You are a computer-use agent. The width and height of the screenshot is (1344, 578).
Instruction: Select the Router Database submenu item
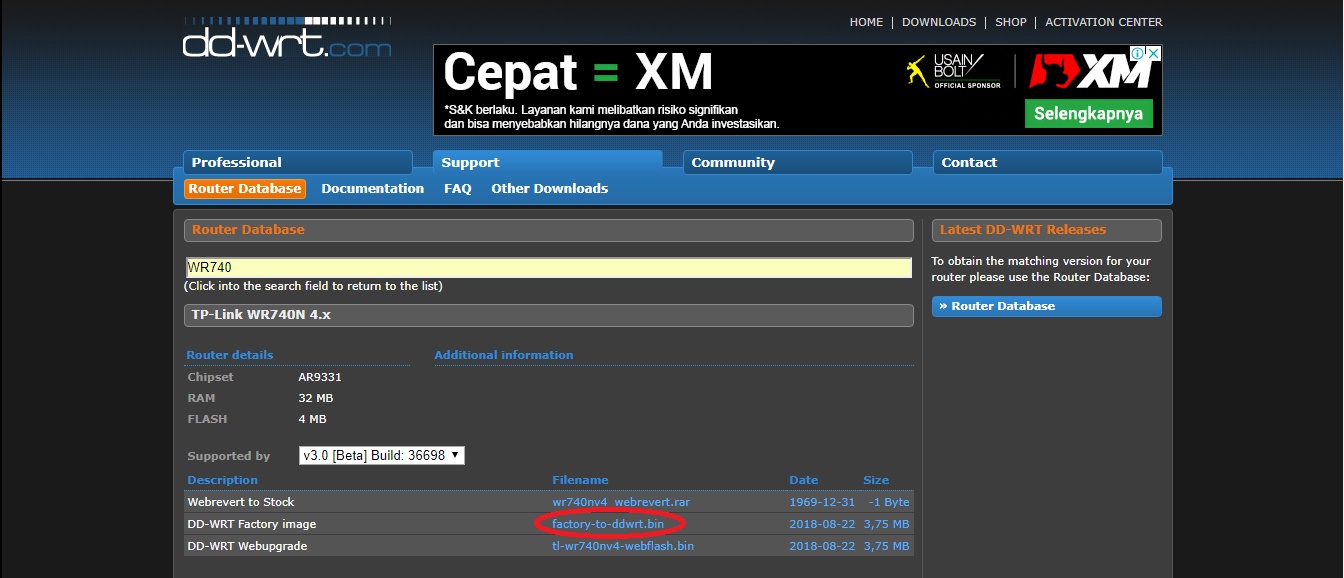pyautogui.click(x=245, y=188)
